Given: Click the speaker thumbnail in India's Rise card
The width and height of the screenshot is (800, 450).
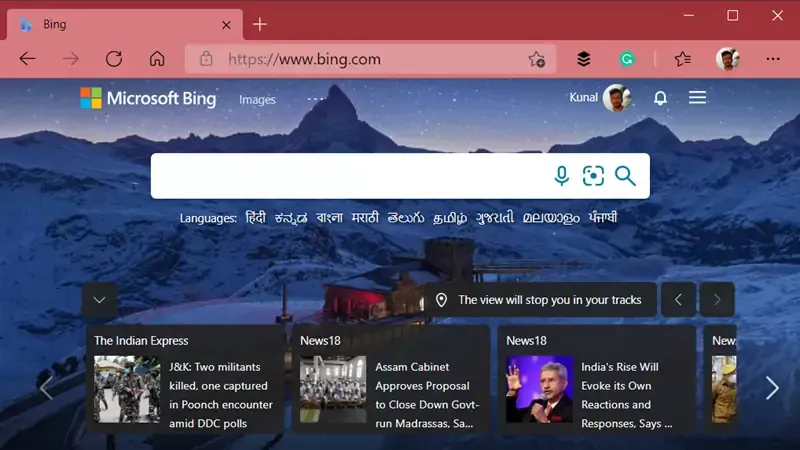Looking at the screenshot, I should (x=539, y=389).
